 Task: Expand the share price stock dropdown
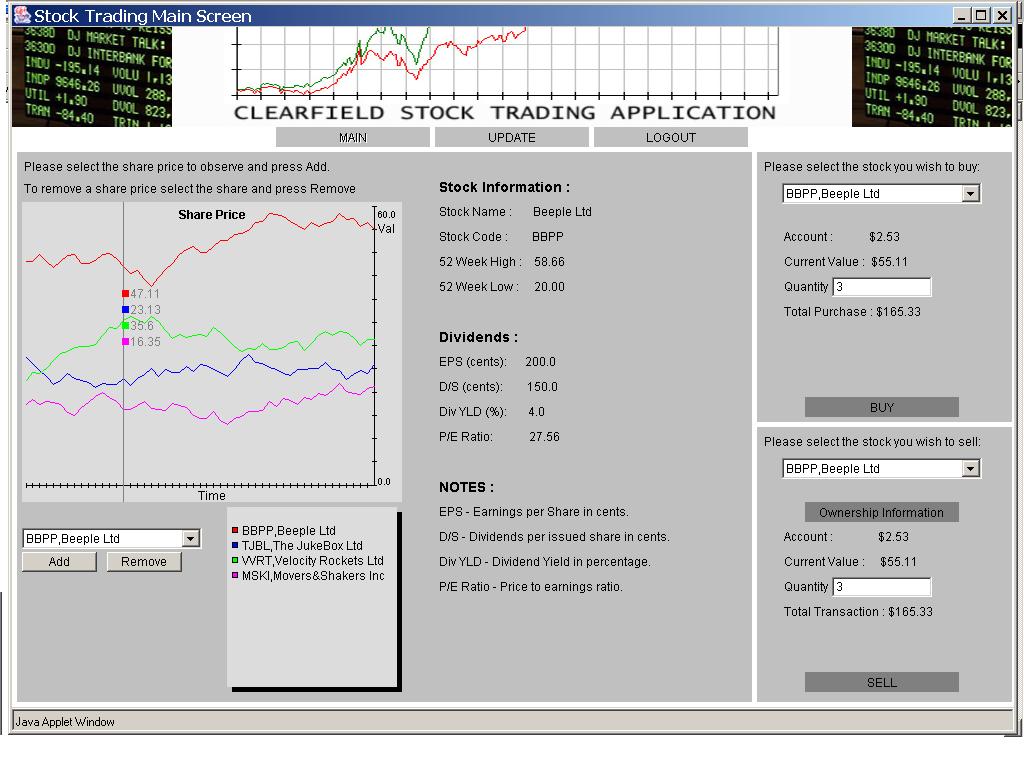(x=190, y=539)
